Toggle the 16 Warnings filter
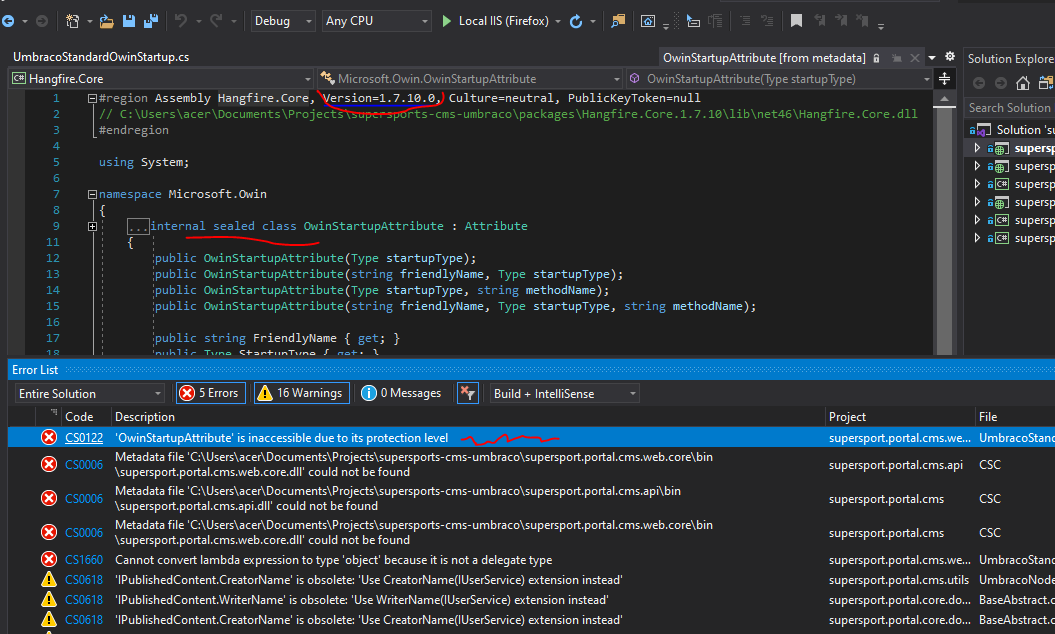 (x=301, y=393)
